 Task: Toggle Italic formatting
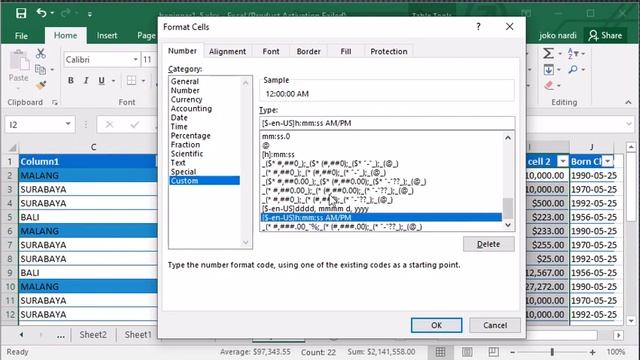86,80
